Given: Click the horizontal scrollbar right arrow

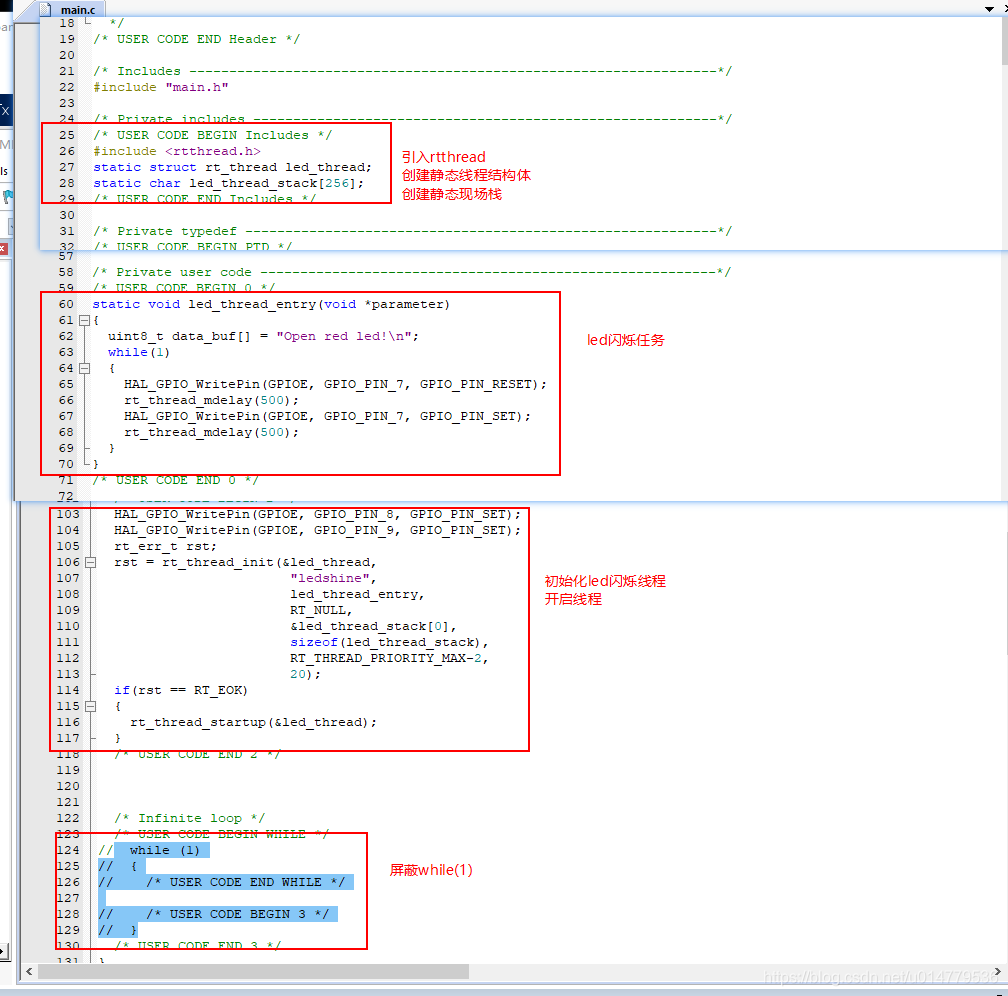Looking at the screenshot, I should (x=997, y=971).
